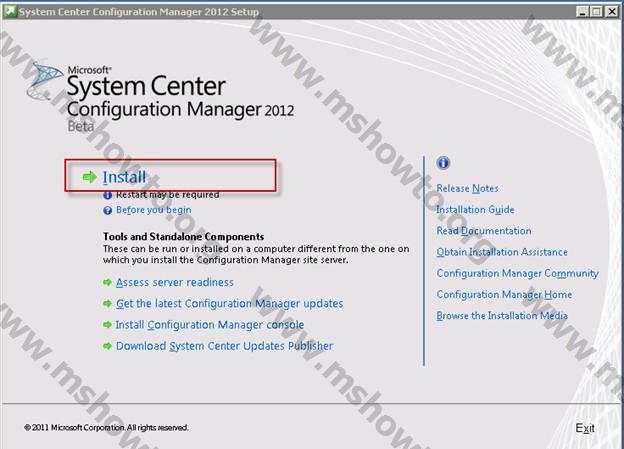Click the Tools and Standalone Components heading
624x449 pixels.
click(x=183, y=236)
